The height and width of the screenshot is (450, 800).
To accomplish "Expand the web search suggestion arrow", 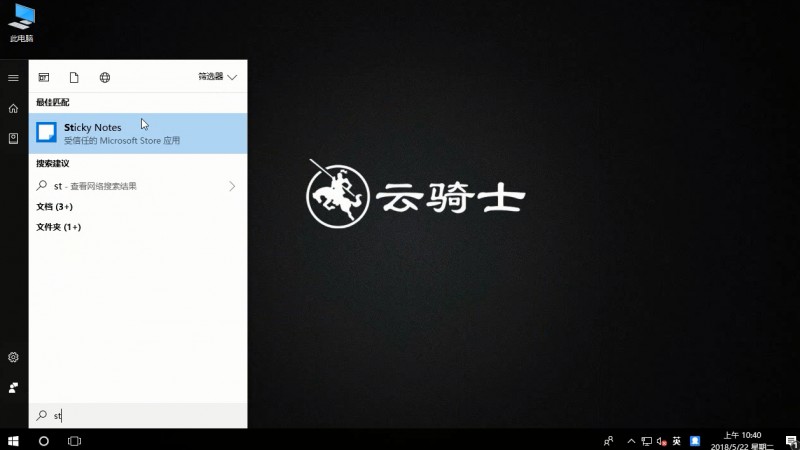I will pos(232,186).
